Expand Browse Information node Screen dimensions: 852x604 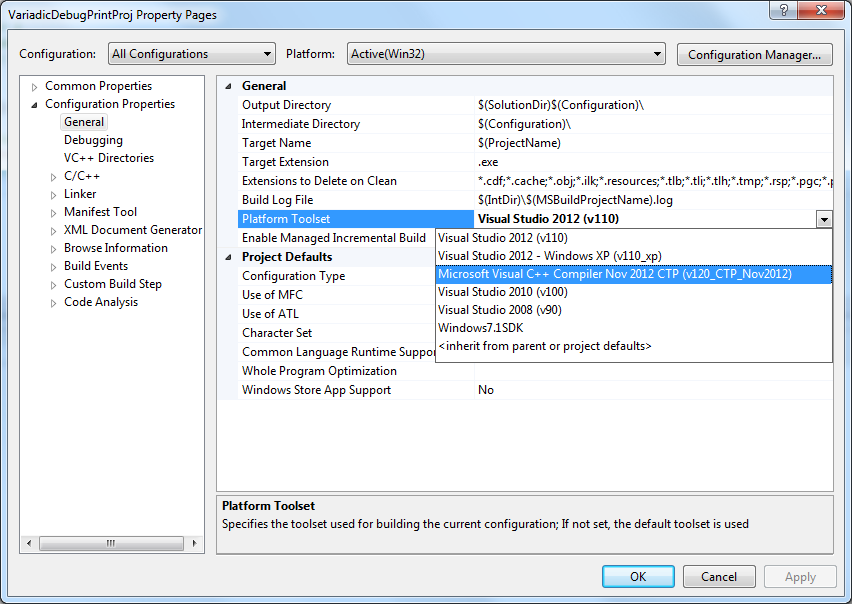[53, 249]
